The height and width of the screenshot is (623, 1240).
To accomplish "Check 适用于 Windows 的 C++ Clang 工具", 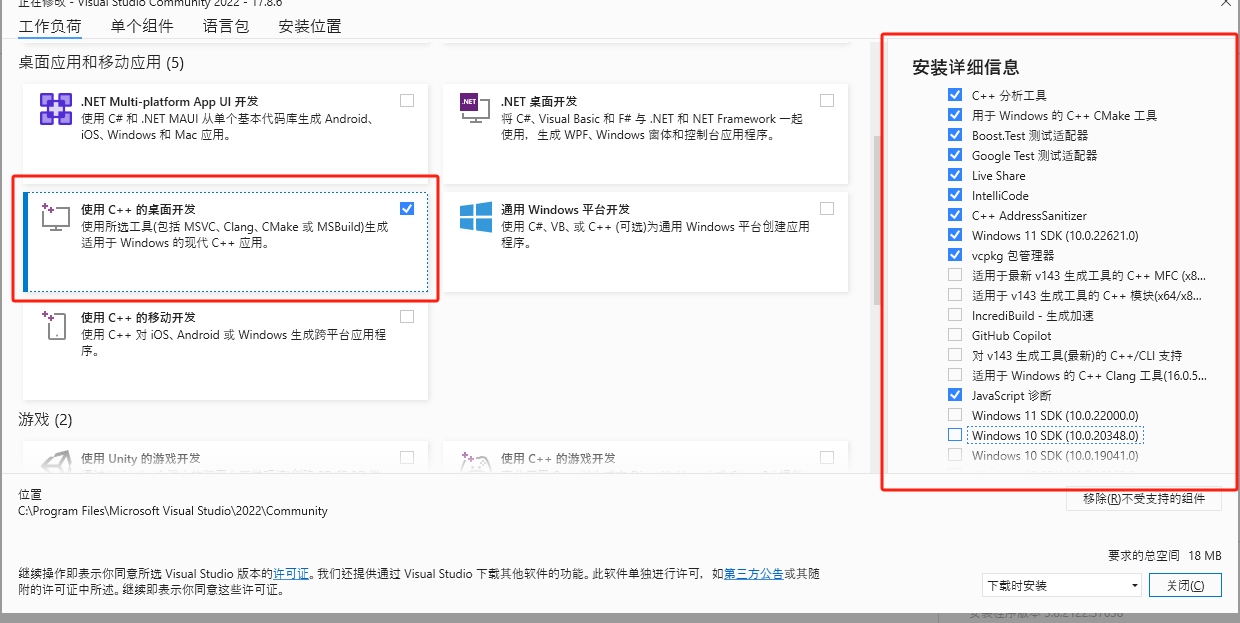I will tap(954, 375).
